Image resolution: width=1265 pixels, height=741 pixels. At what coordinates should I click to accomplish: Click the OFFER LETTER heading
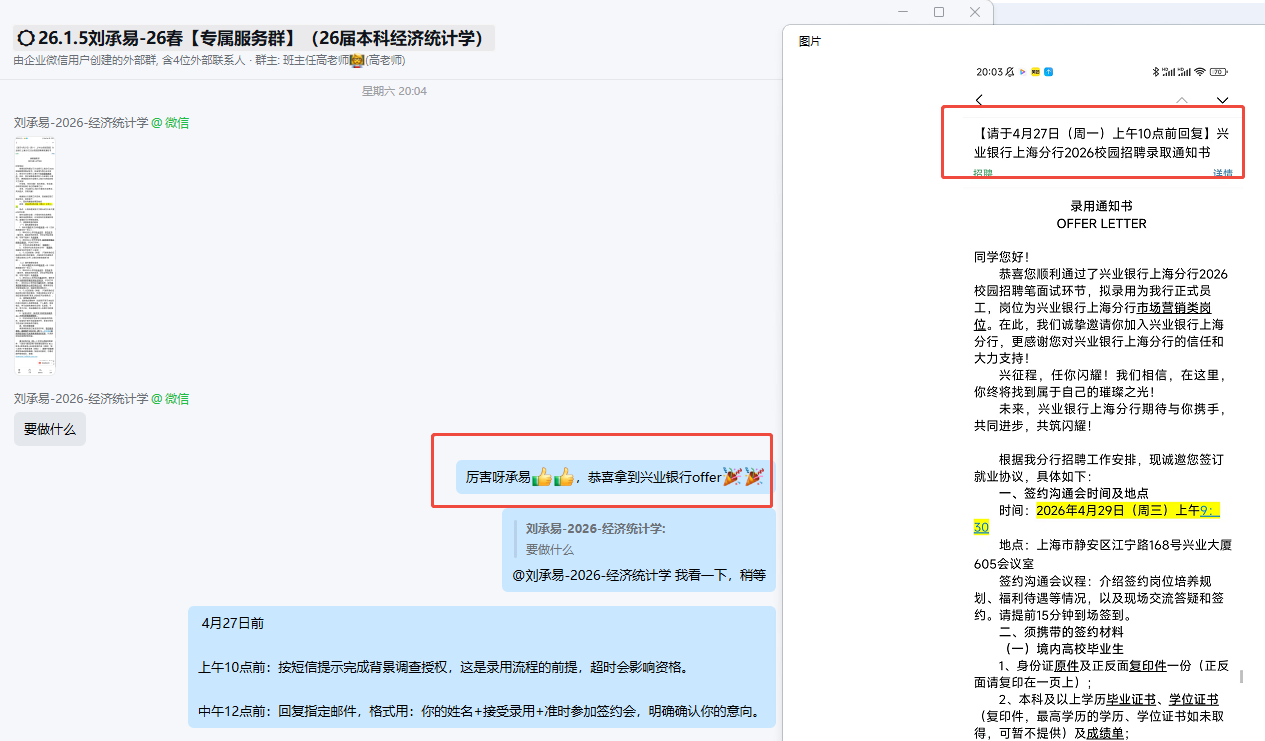pyautogui.click(x=1101, y=223)
